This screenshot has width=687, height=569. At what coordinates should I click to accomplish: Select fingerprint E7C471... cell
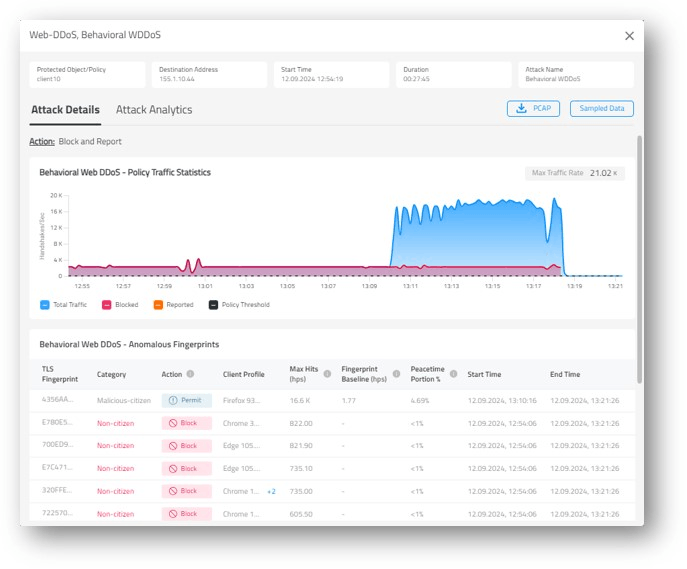click(57, 467)
